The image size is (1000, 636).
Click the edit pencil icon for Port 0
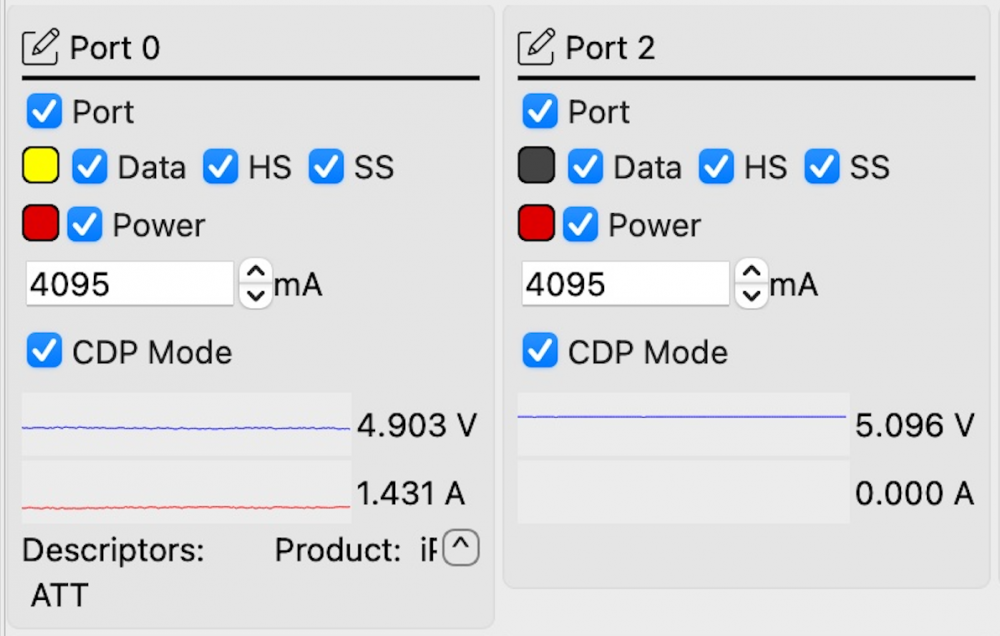coord(42,47)
